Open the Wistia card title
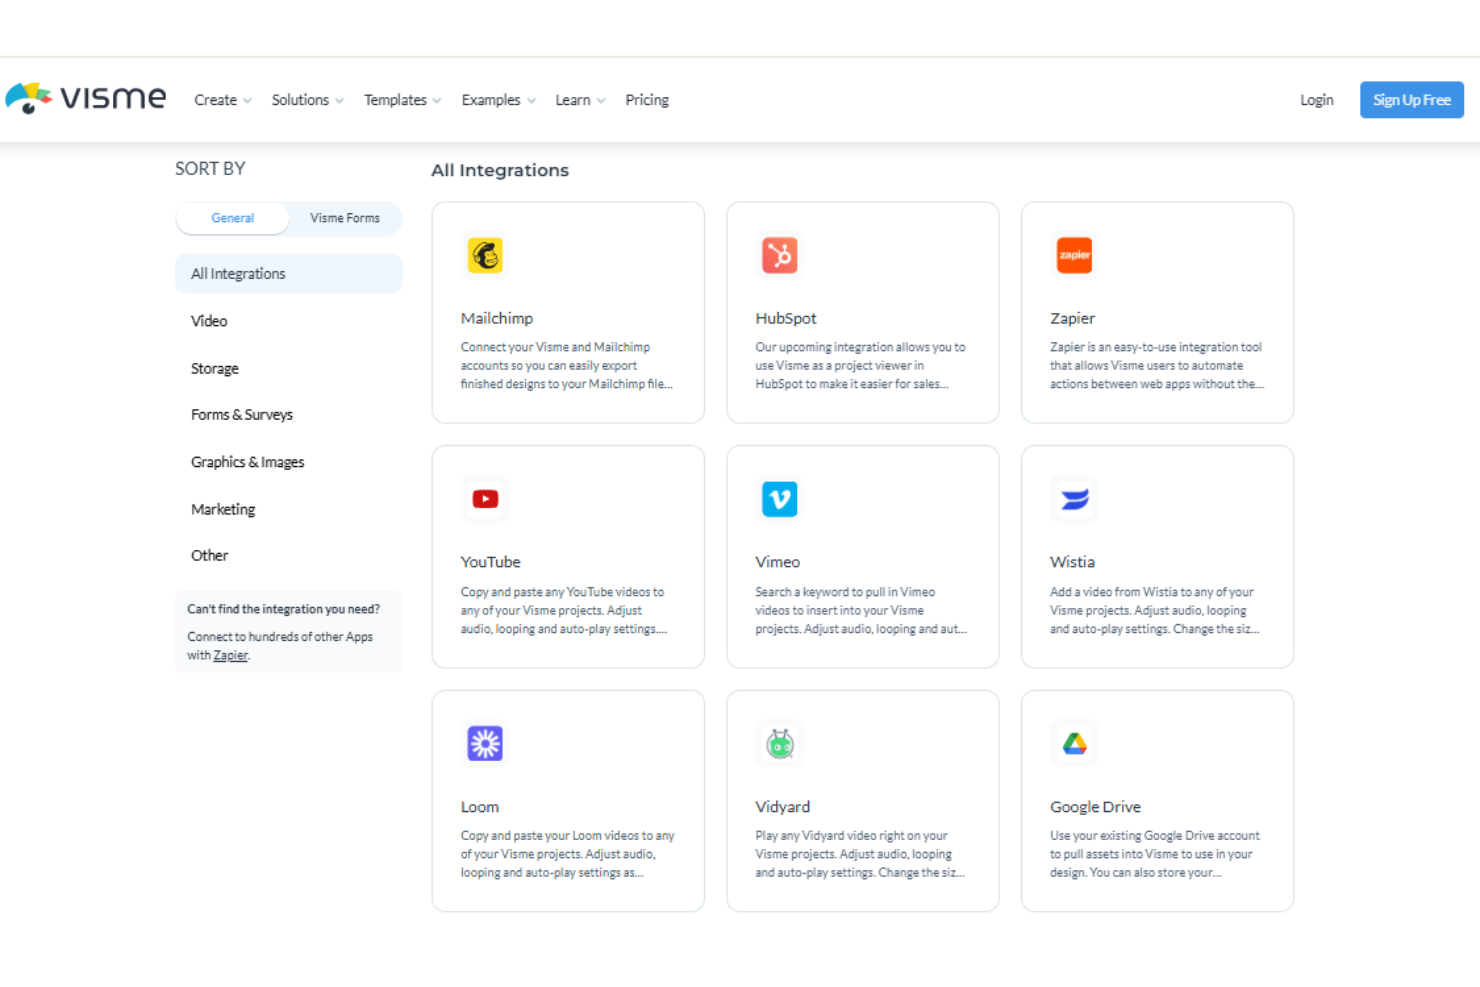The image size is (1480, 987). click(x=1072, y=562)
